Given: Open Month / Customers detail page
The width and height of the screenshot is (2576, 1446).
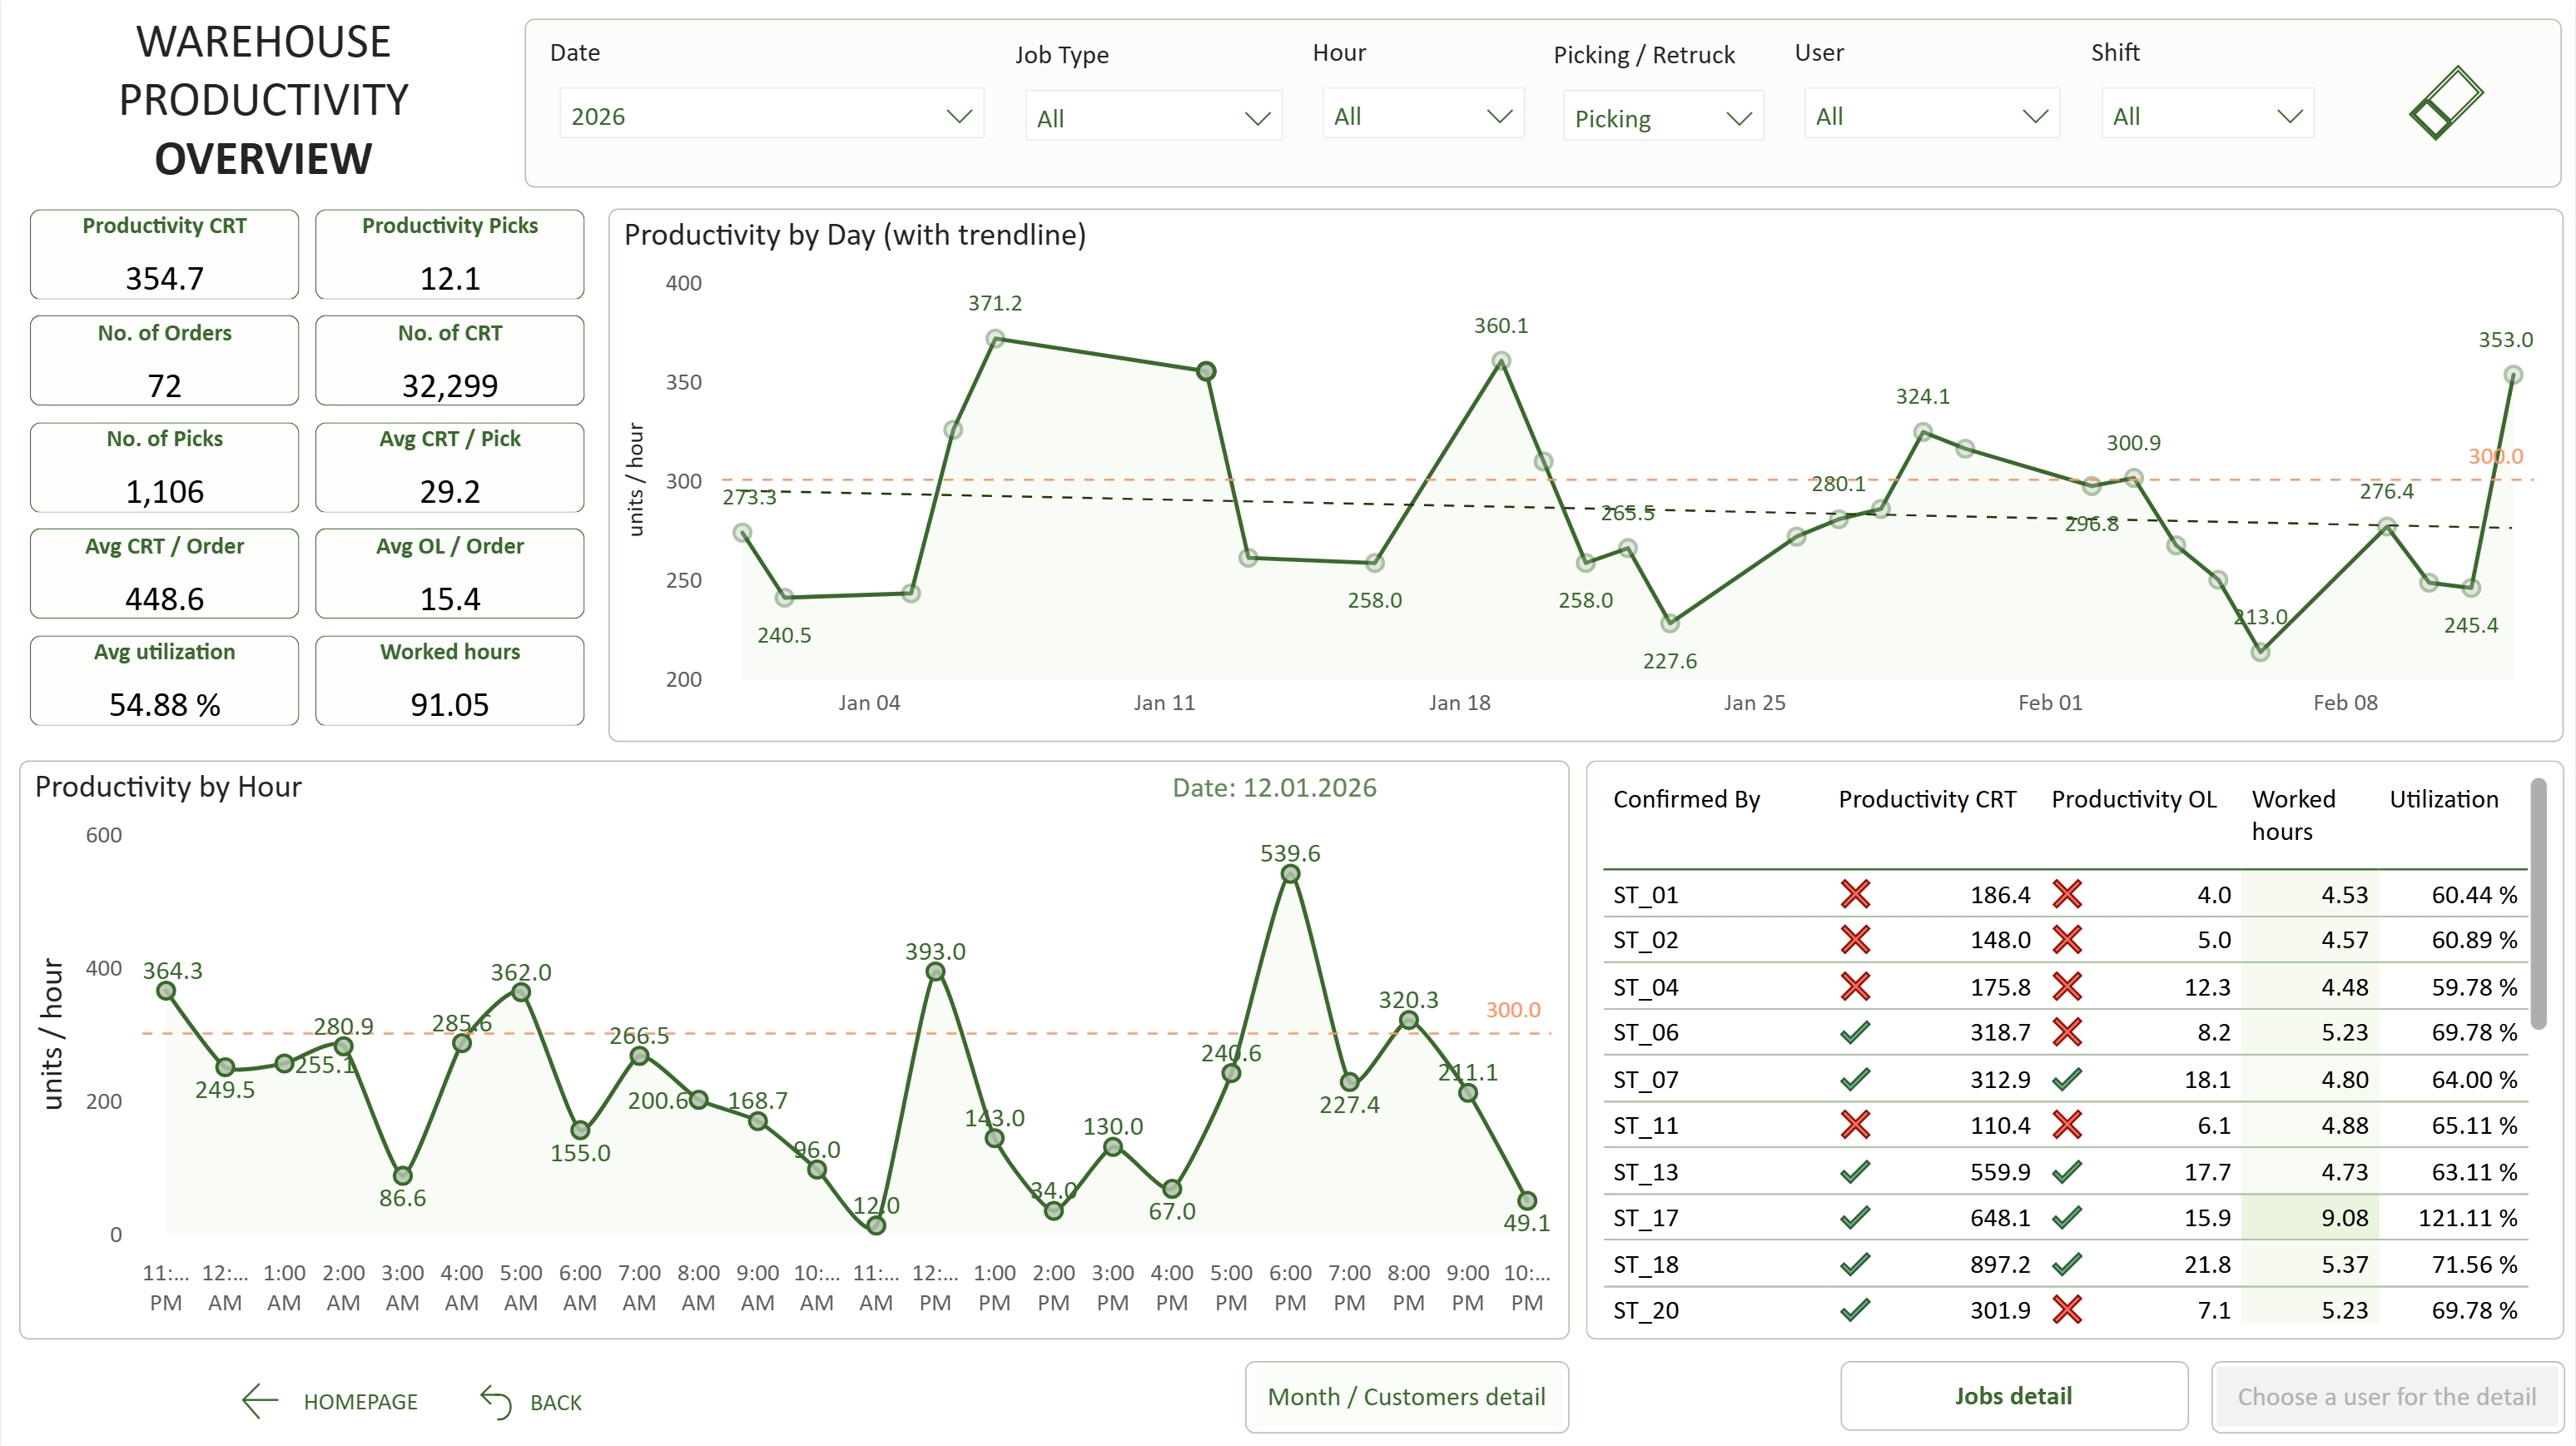Looking at the screenshot, I should pyautogui.click(x=1406, y=1396).
